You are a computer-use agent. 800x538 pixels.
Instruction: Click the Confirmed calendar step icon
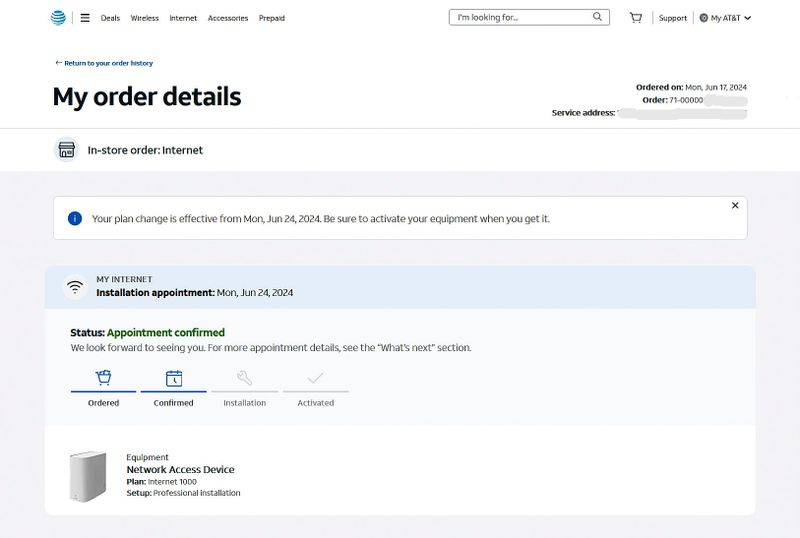click(173, 378)
